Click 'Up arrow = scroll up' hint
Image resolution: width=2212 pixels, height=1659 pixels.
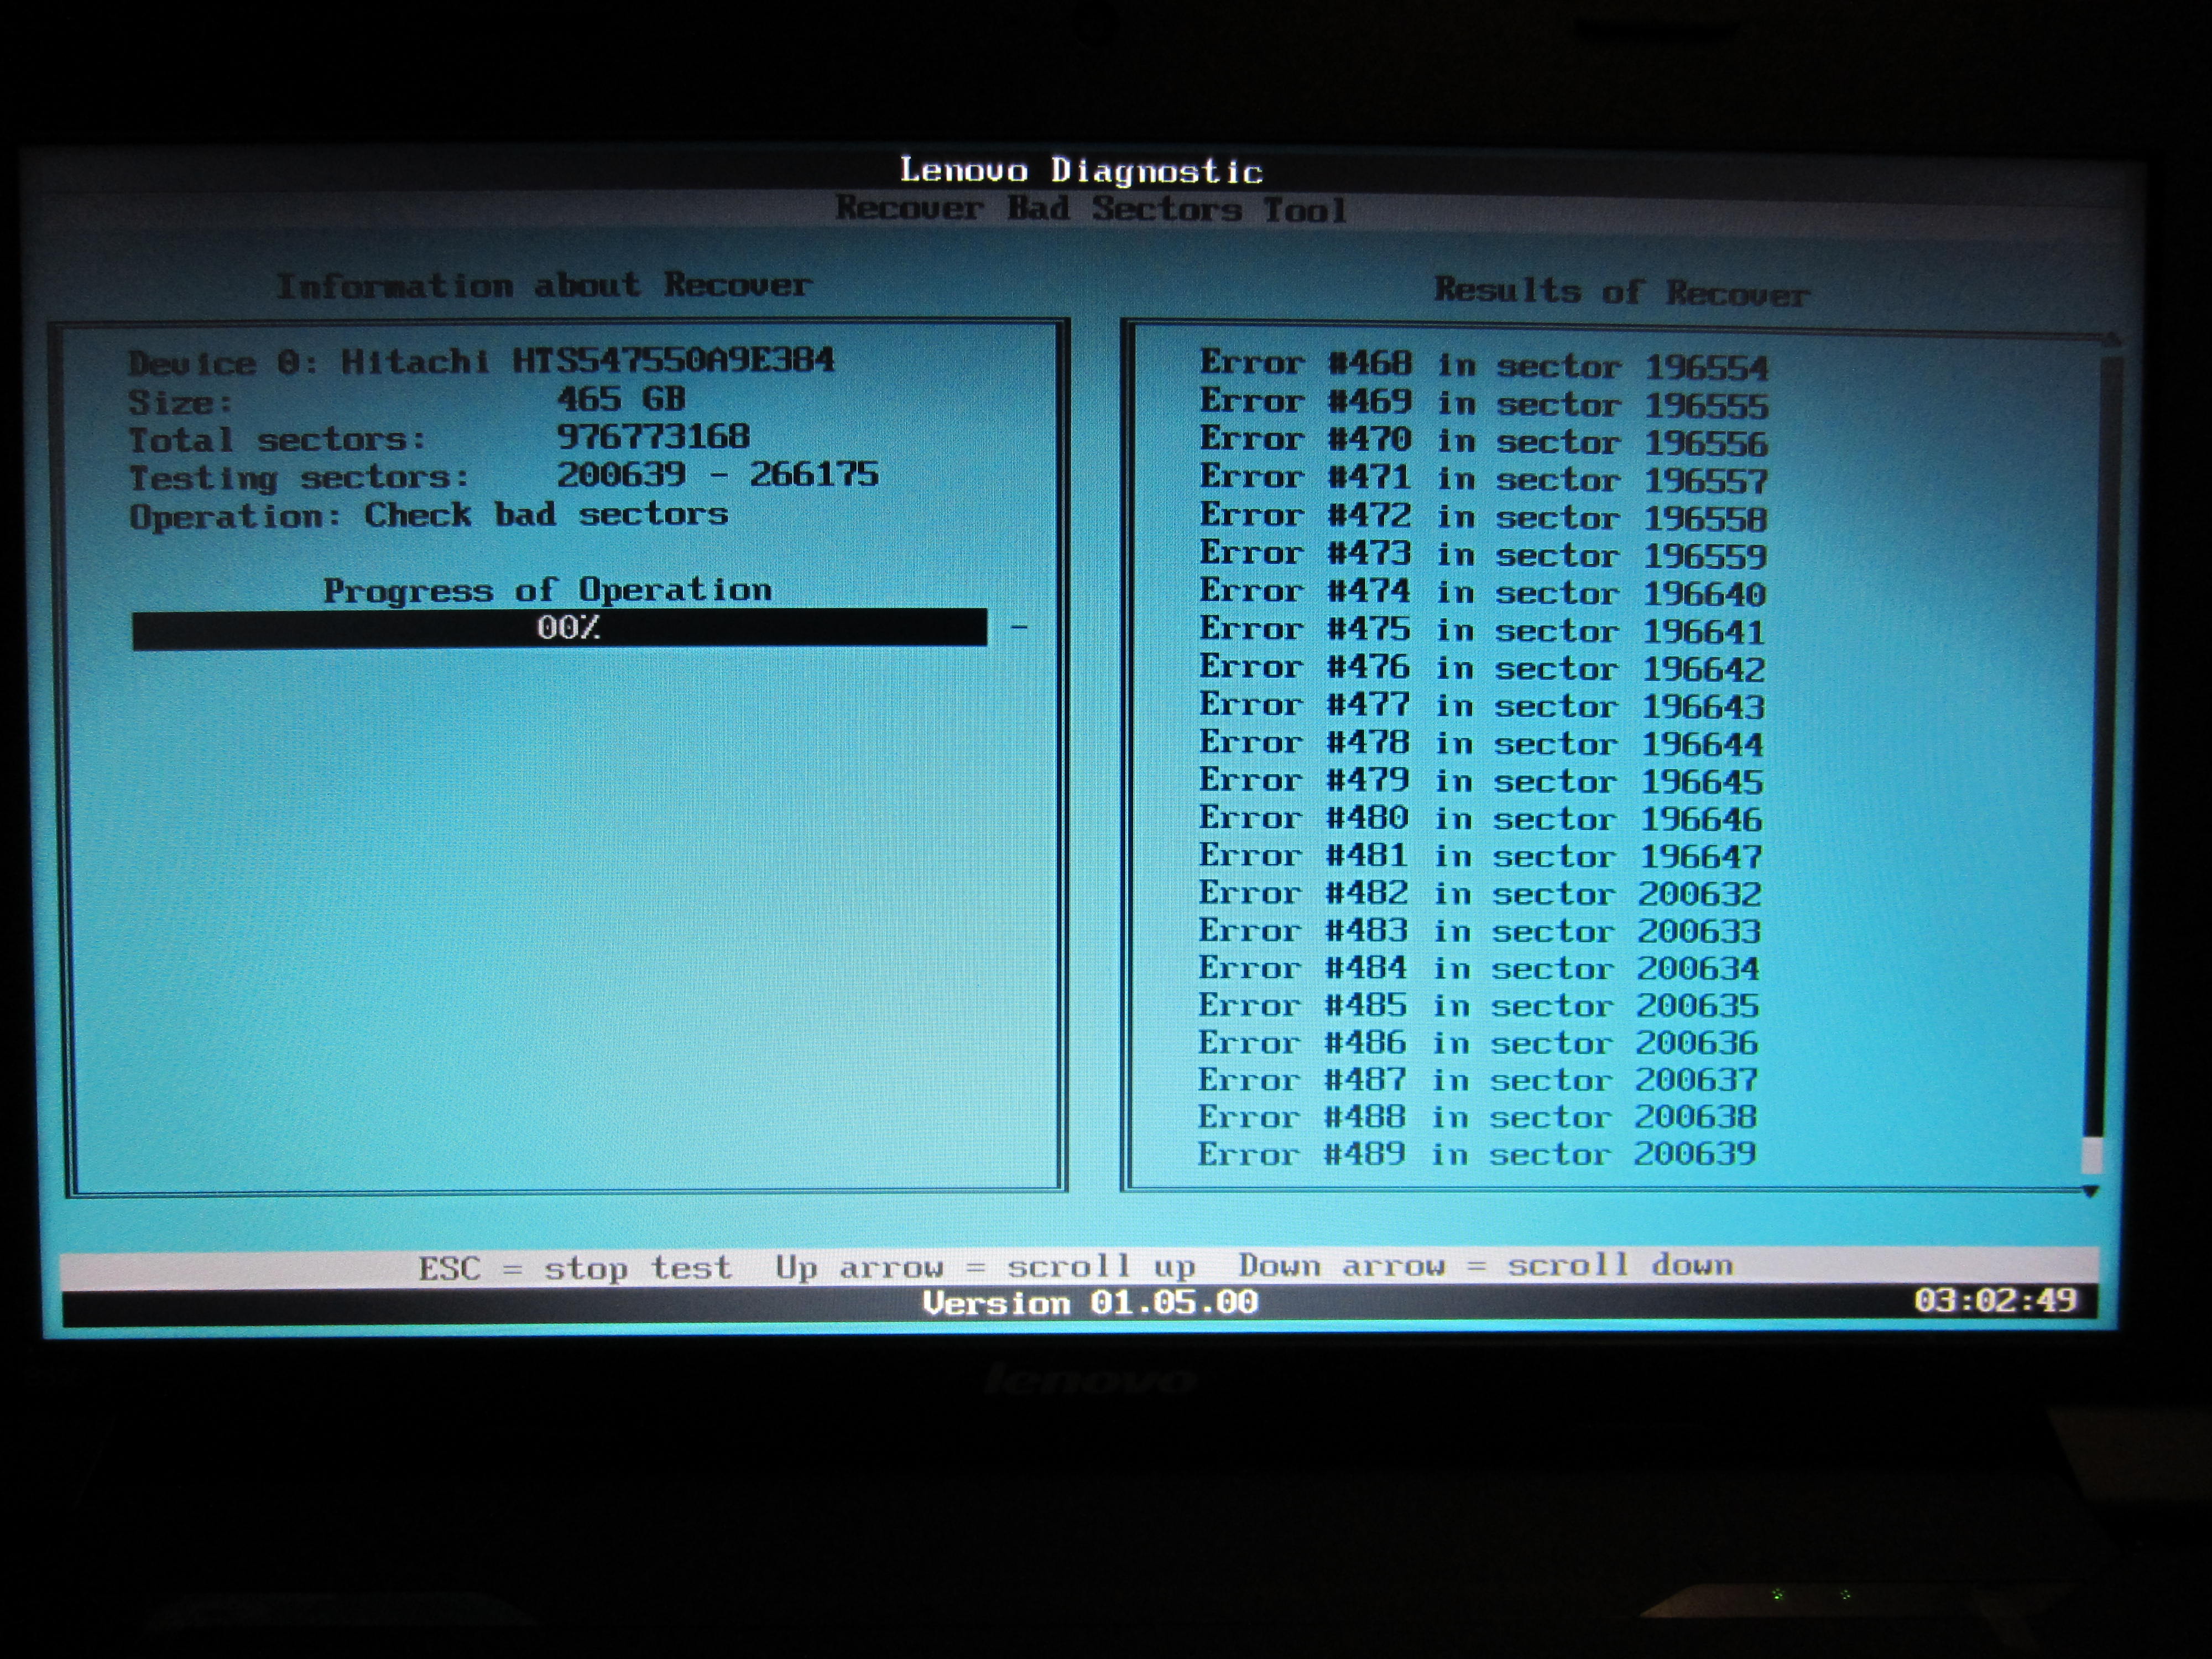point(985,1267)
